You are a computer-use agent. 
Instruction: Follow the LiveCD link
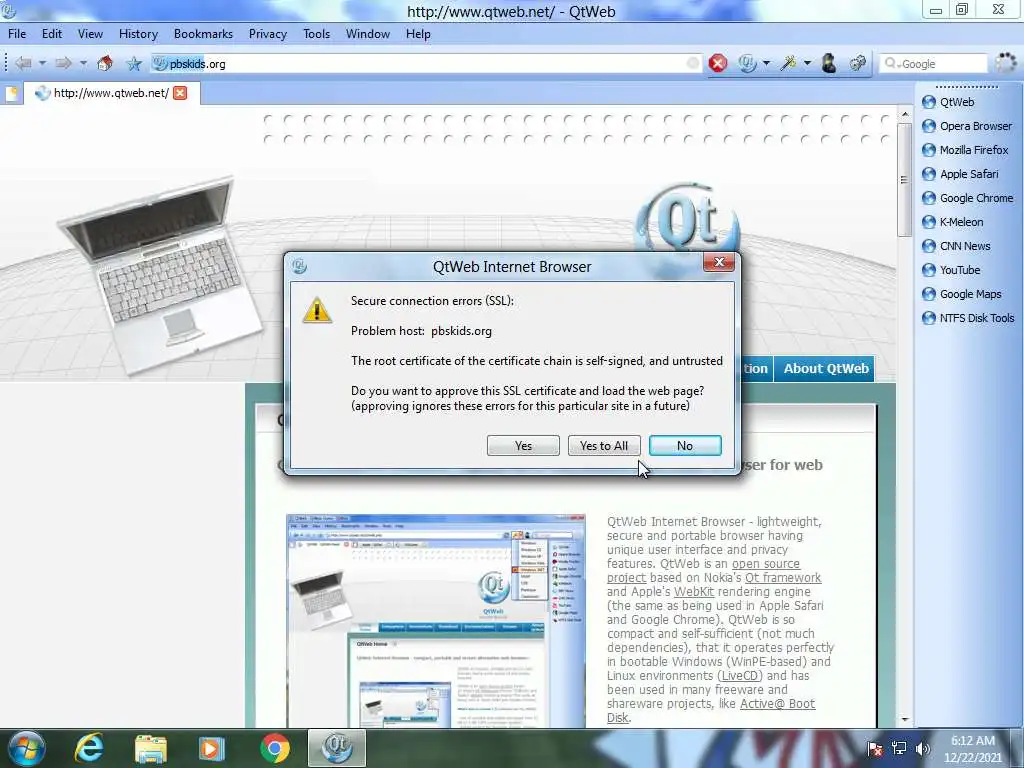coord(740,676)
